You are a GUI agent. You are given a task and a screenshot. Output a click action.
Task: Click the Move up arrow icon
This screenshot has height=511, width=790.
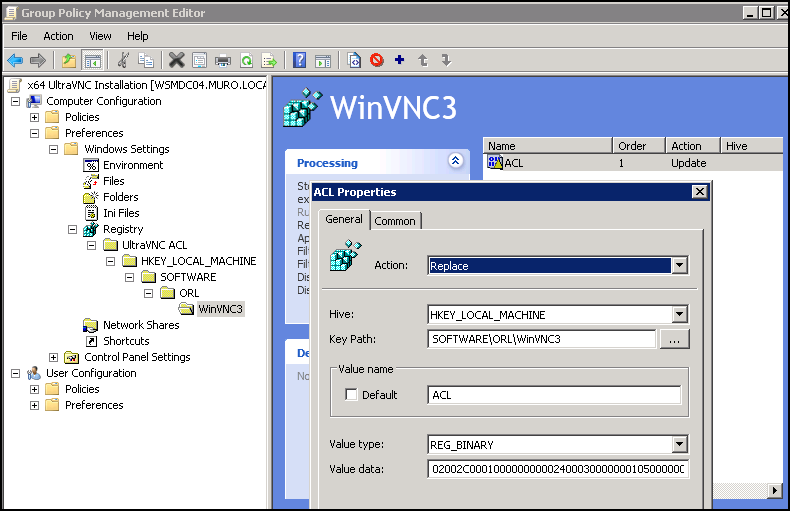click(x=423, y=60)
